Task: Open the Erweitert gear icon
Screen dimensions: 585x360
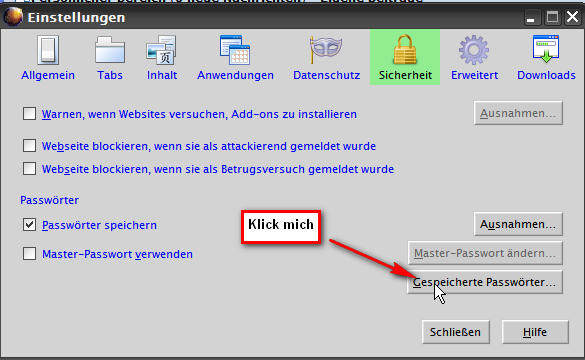Action: click(x=474, y=50)
